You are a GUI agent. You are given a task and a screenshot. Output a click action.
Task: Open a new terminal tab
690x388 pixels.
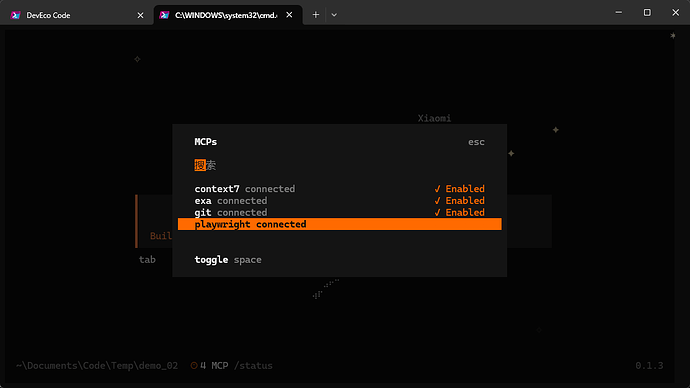coord(316,15)
